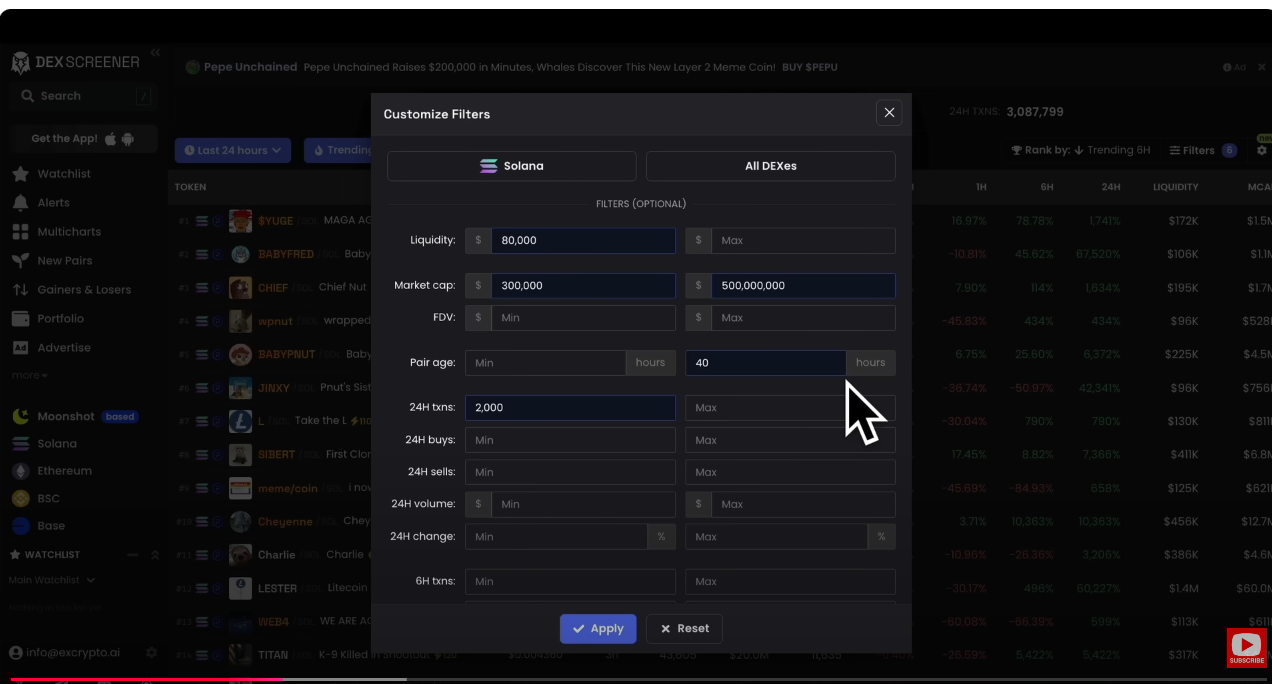Open New Pairs from the sidebar

(x=64, y=261)
